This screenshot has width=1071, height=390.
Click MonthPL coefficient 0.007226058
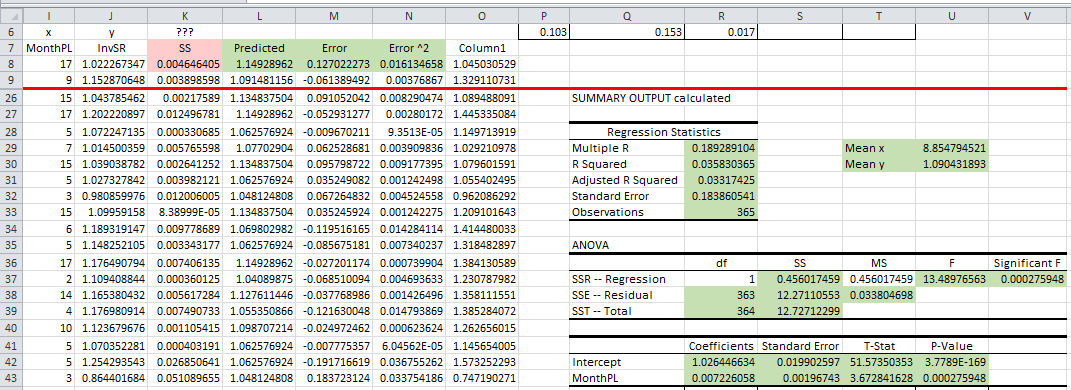point(722,377)
